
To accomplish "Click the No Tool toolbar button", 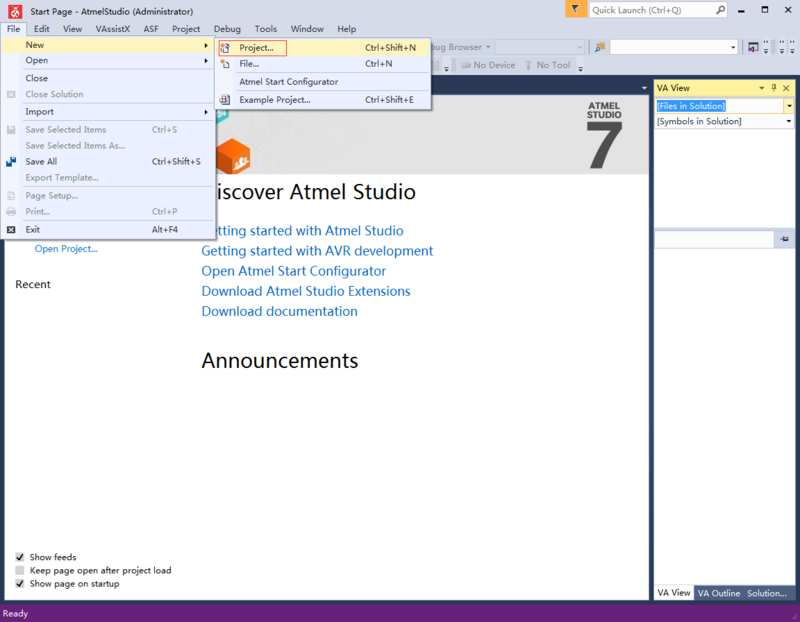I will coord(547,65).
